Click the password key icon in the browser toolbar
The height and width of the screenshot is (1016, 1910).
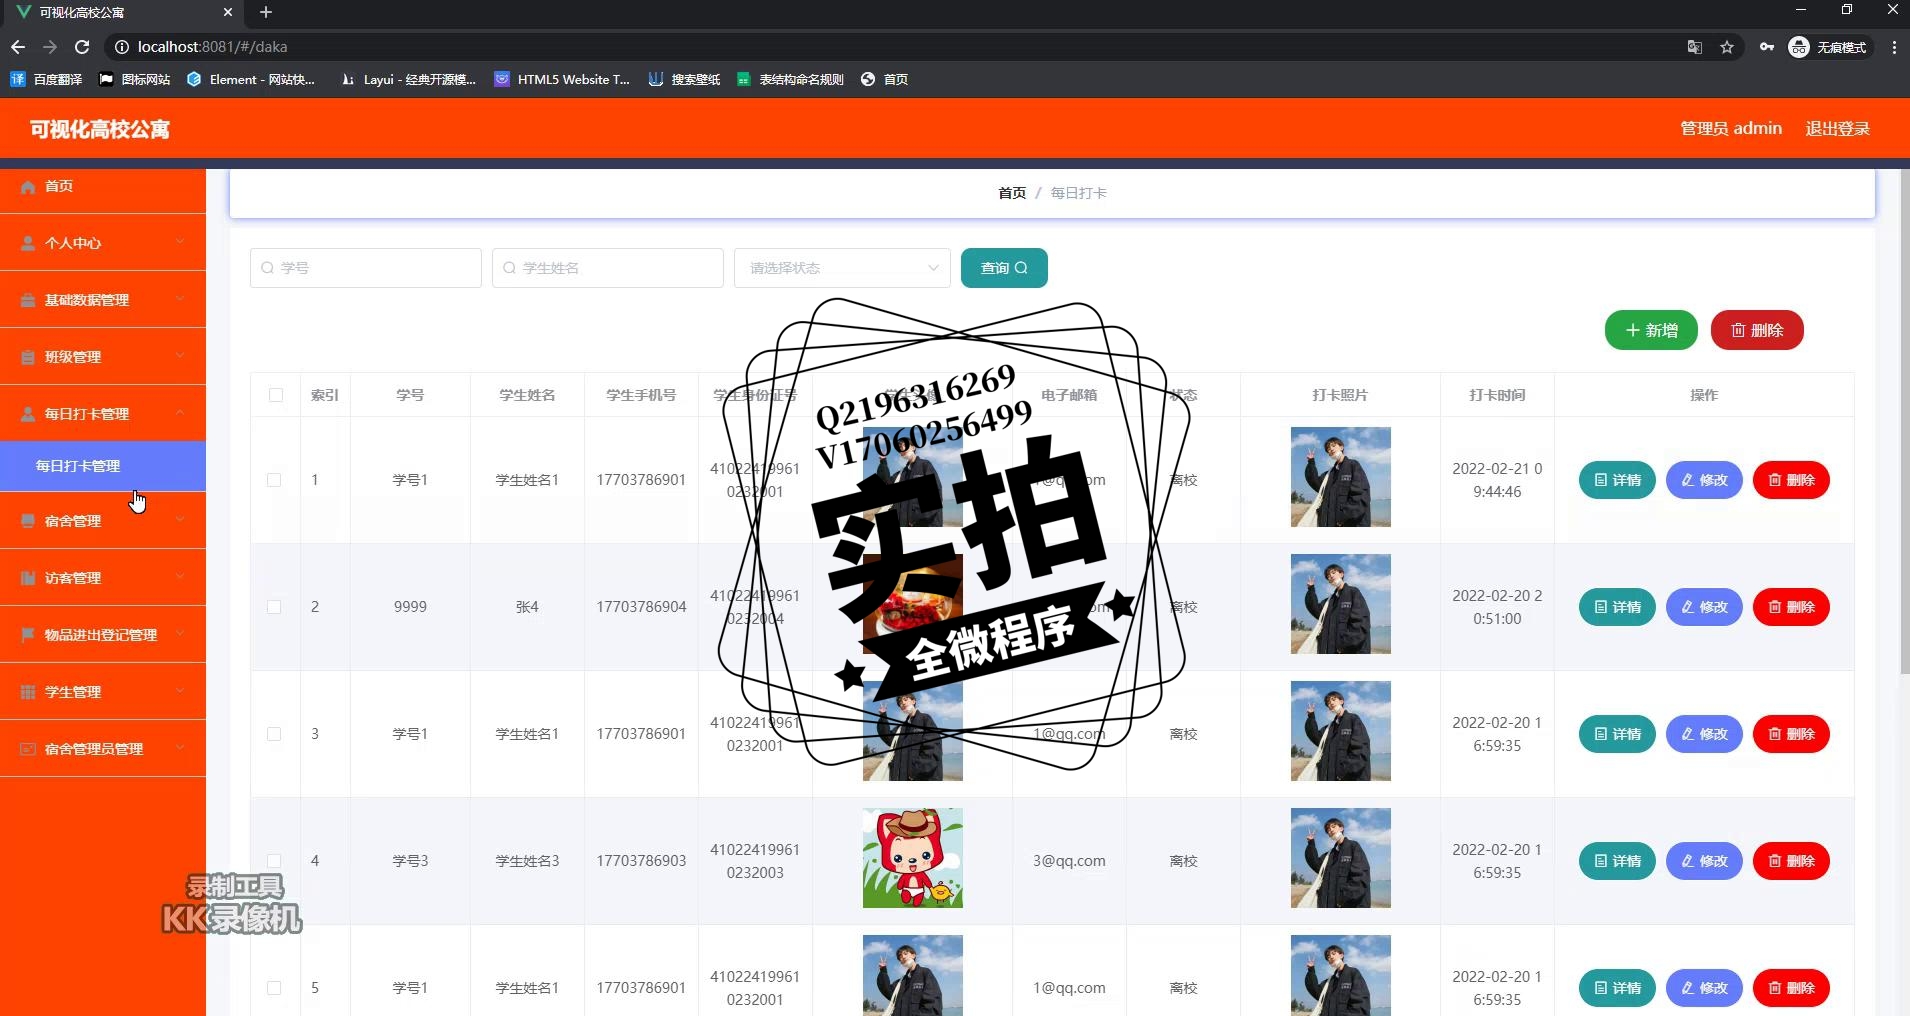1767,47
